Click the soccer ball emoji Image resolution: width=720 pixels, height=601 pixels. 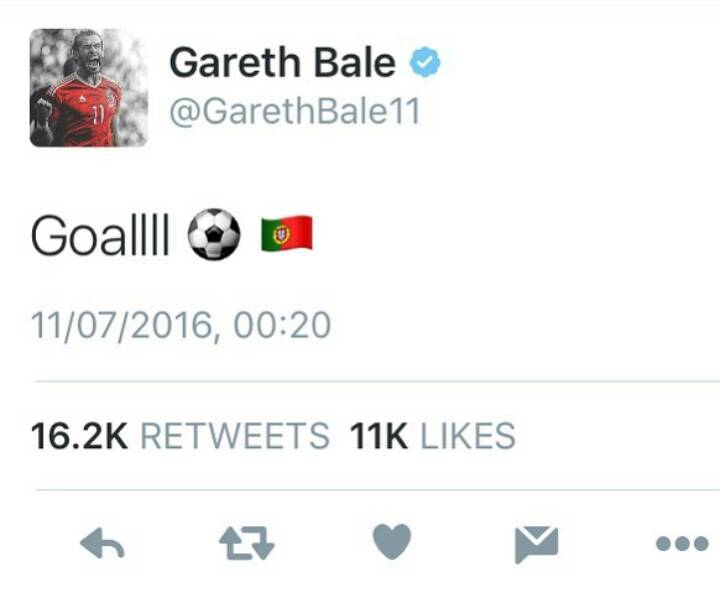pos(214,234)
